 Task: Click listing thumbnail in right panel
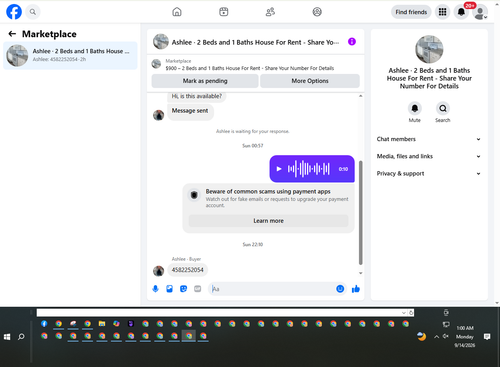pyautogui.click(x=429, y=49)
